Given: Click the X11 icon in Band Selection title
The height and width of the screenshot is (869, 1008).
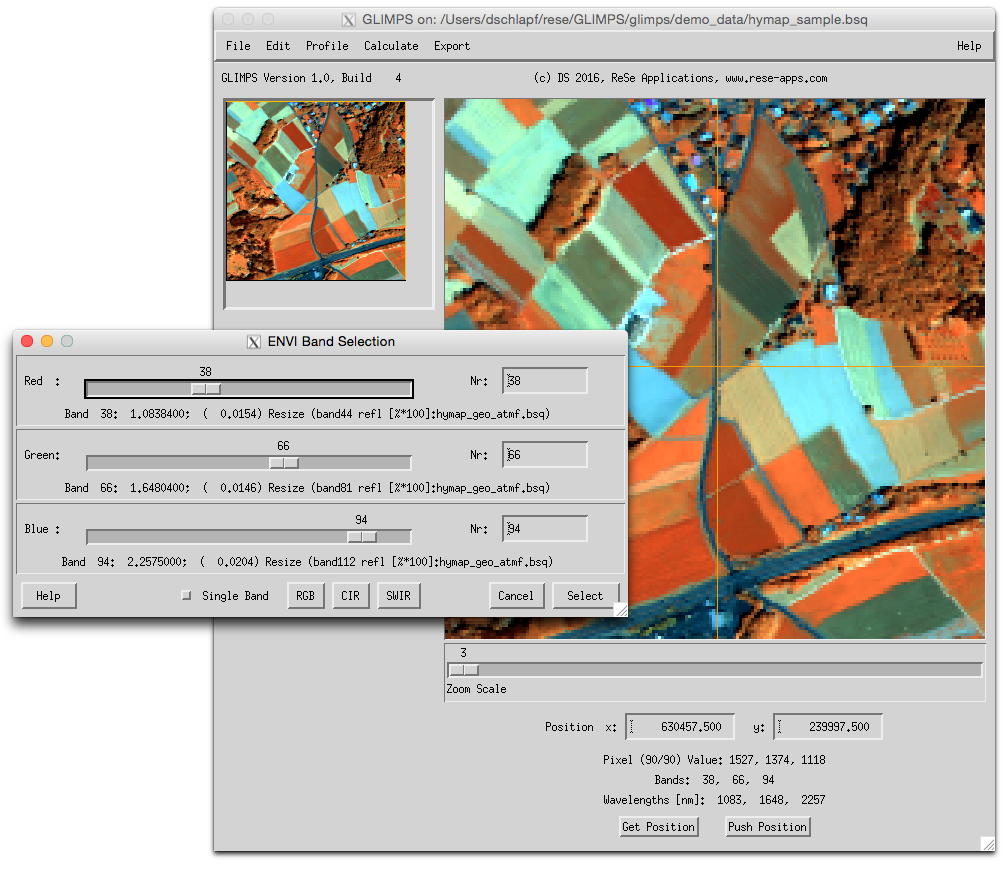Looking at the screenshot, I should 254,342.
